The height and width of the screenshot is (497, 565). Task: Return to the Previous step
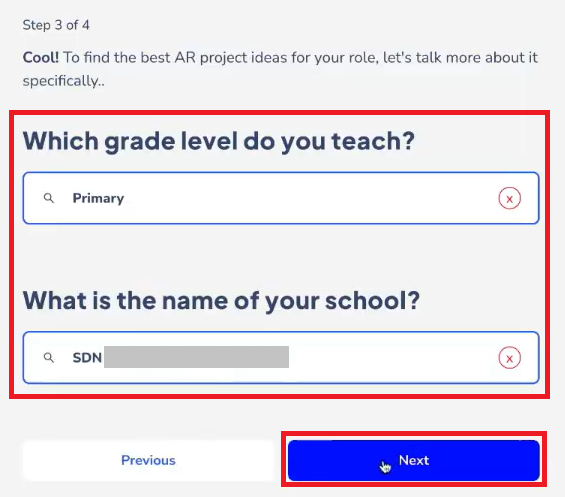tap(148, 460)
